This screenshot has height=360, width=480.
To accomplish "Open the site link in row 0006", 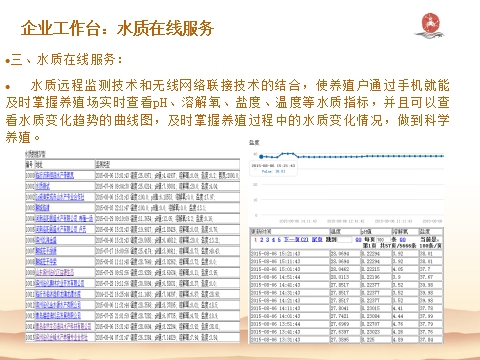I will 46,240.
